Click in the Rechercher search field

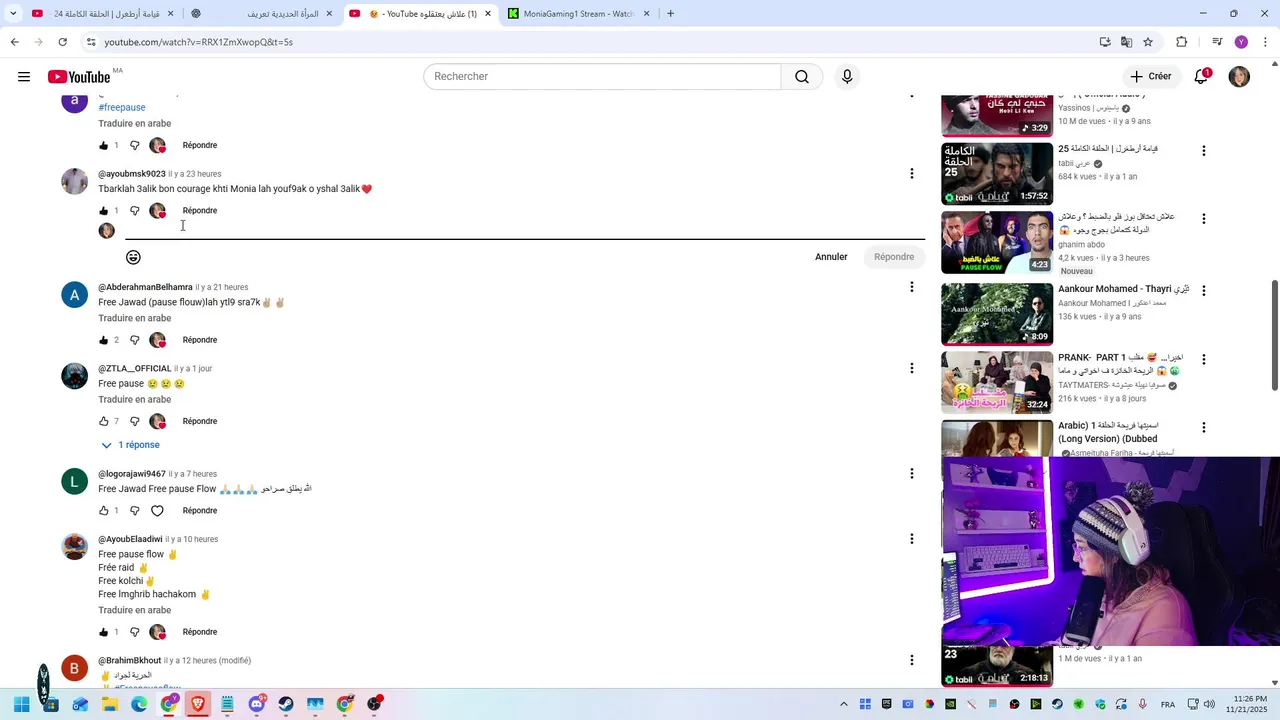(x=602, y=77)
